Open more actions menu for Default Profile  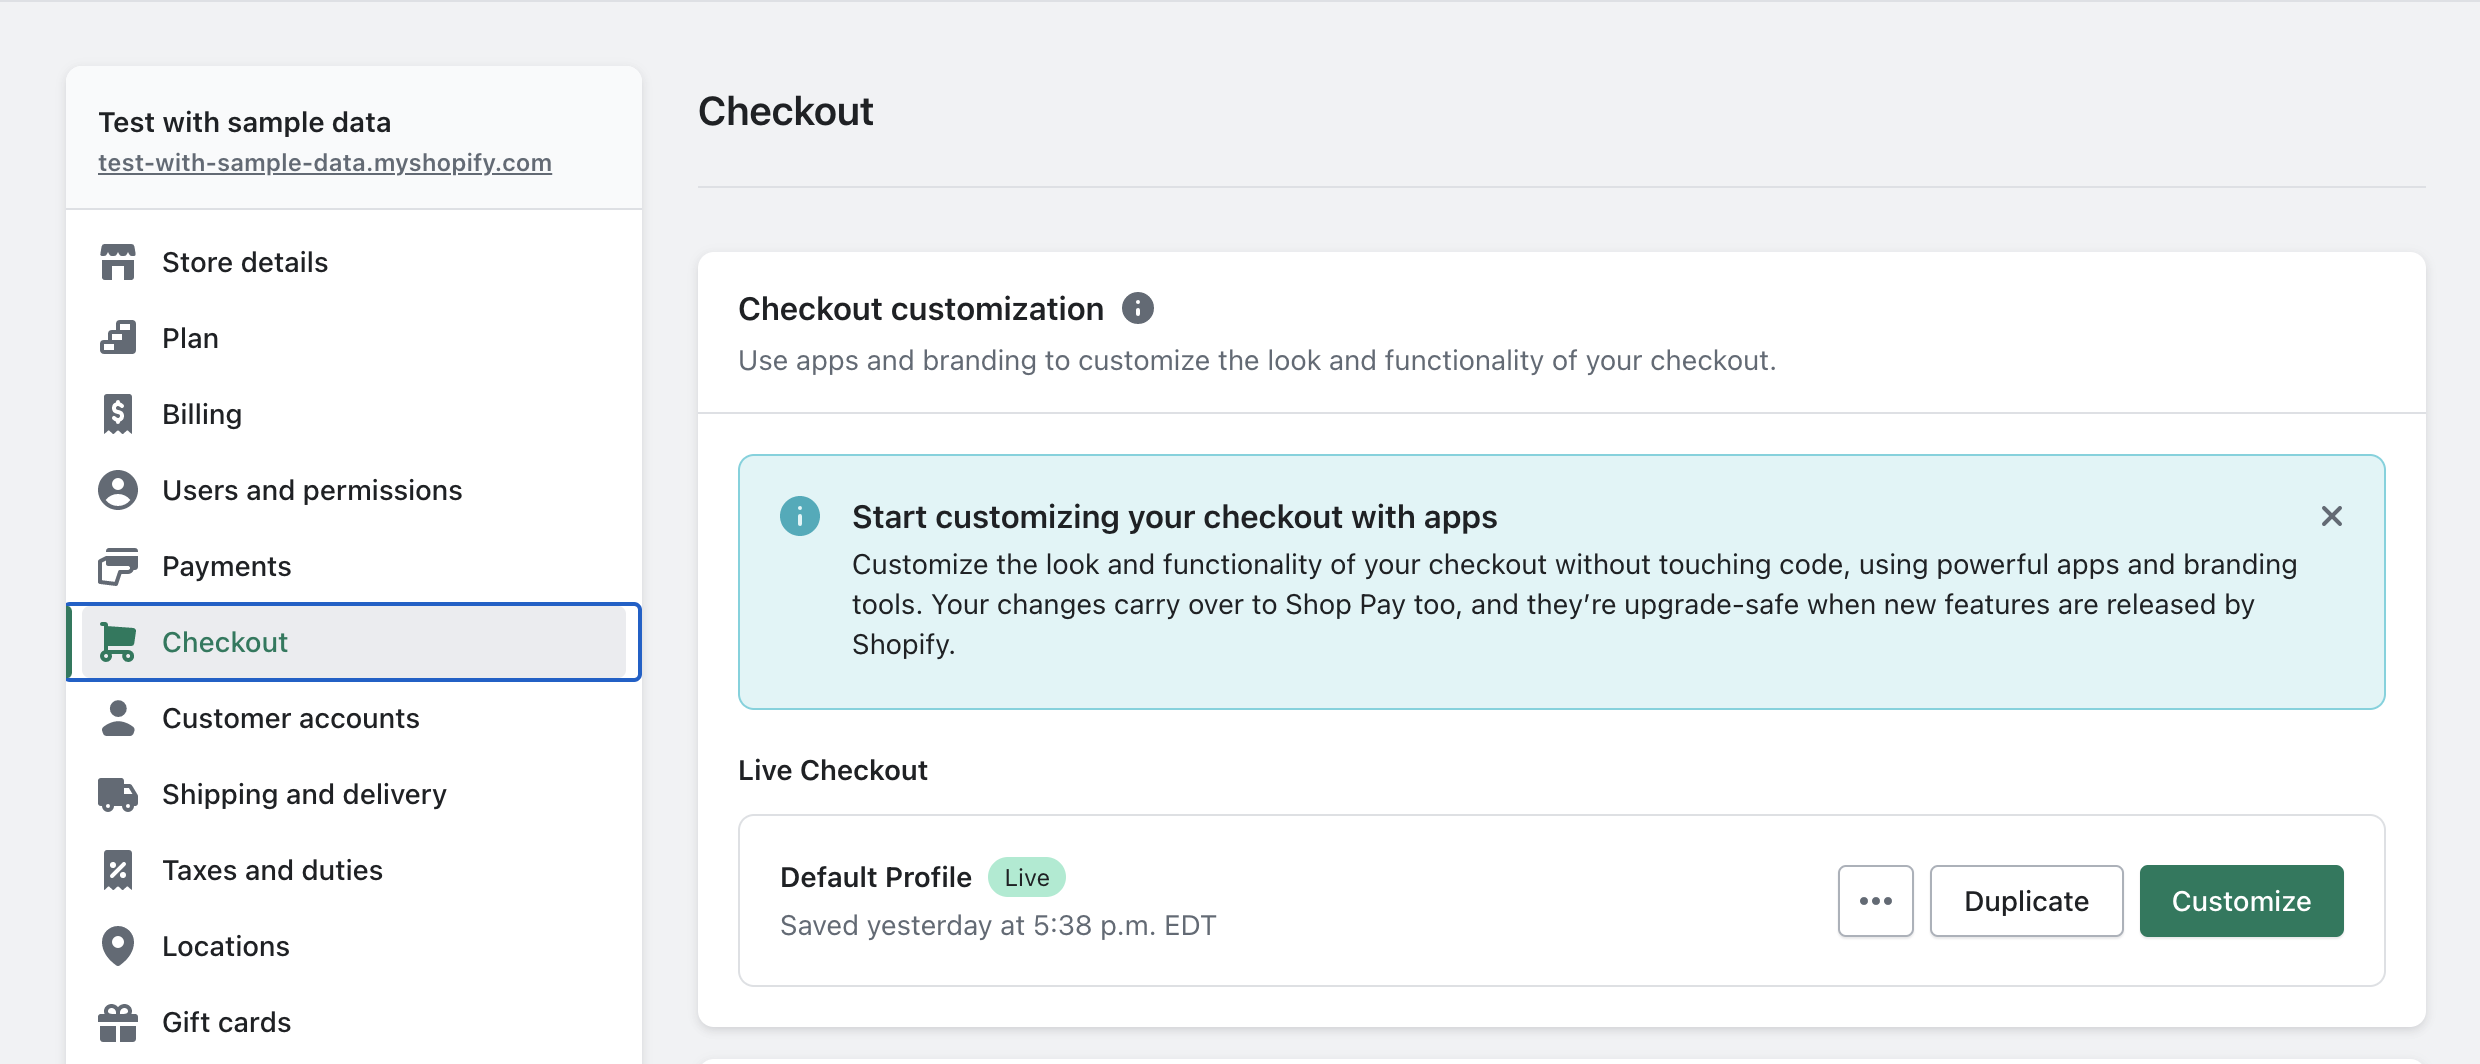[1876, 901]
